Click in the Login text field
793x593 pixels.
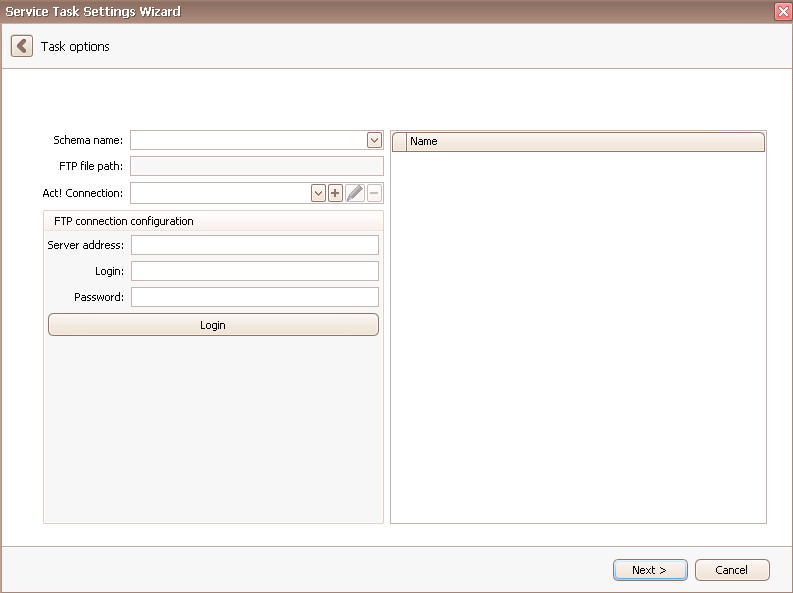click(x=255, y=271)
